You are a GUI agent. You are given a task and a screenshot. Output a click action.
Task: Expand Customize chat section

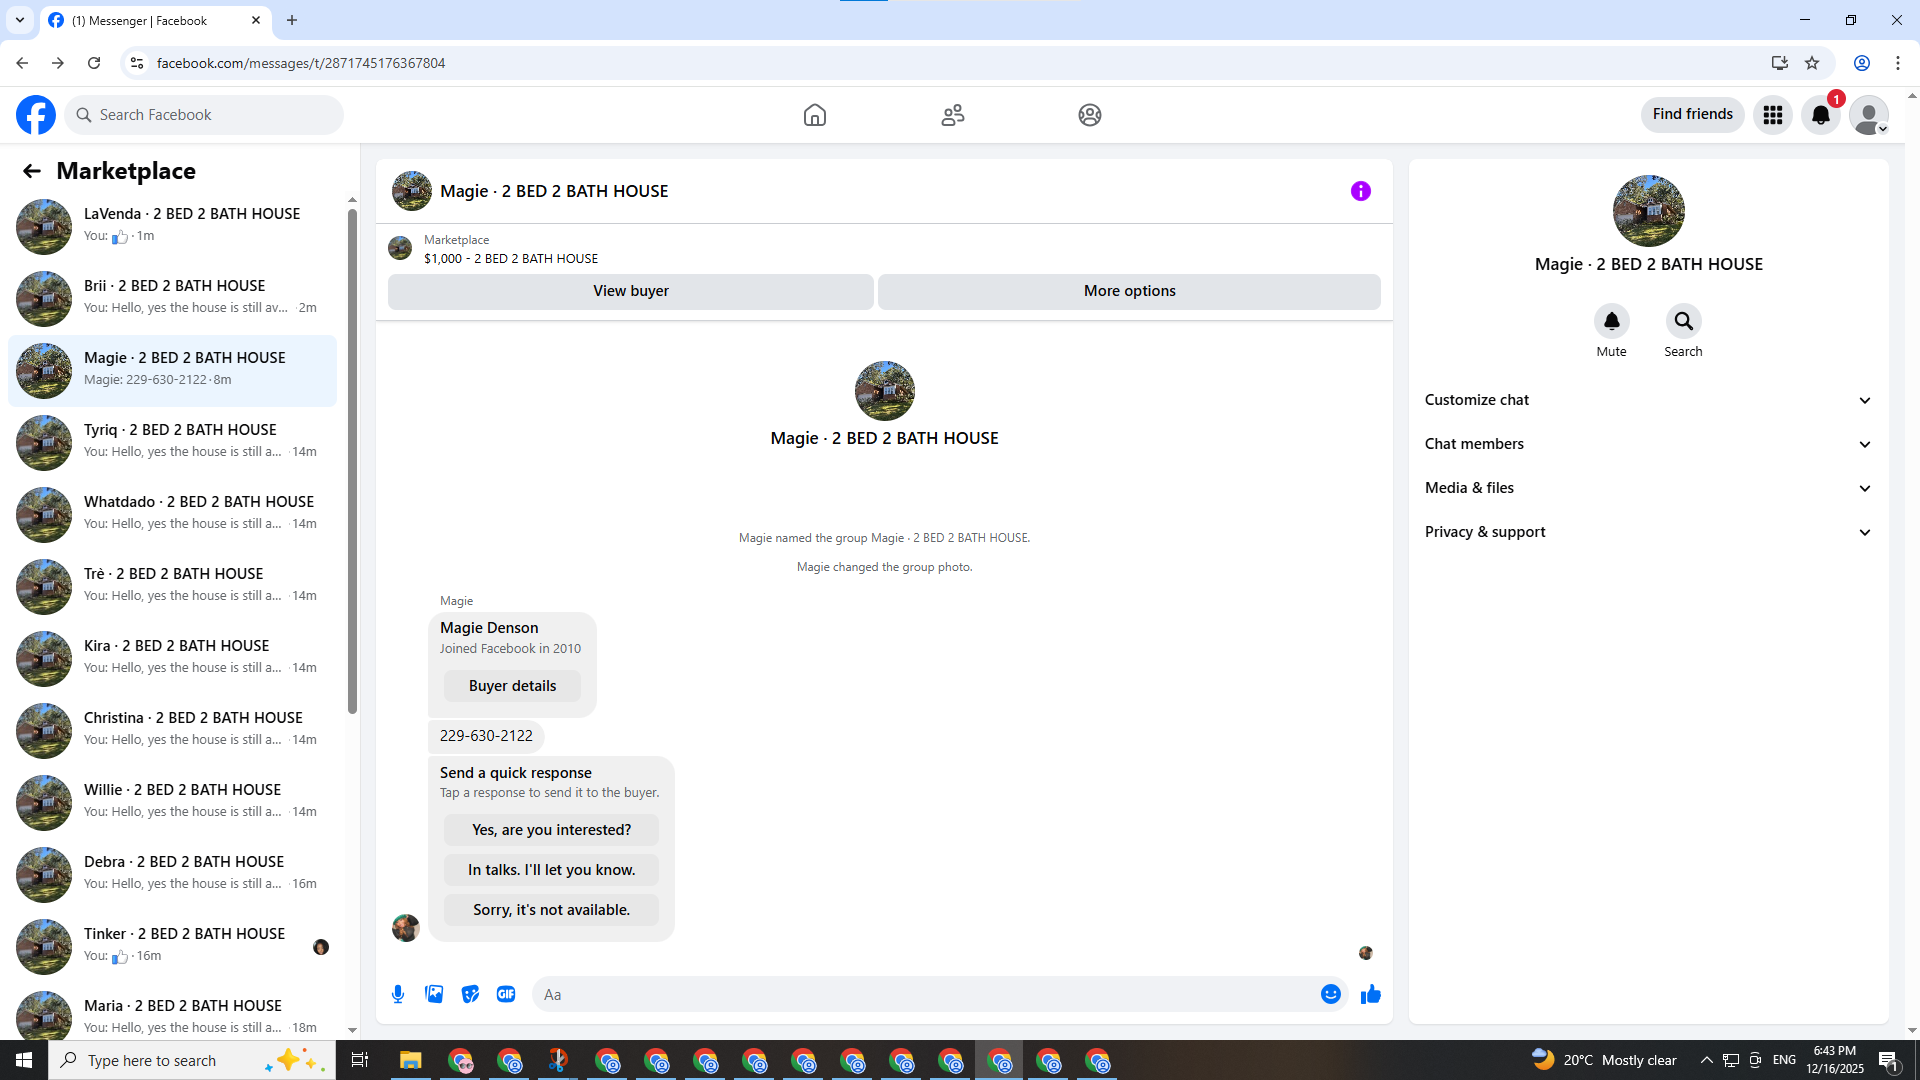1648,400
